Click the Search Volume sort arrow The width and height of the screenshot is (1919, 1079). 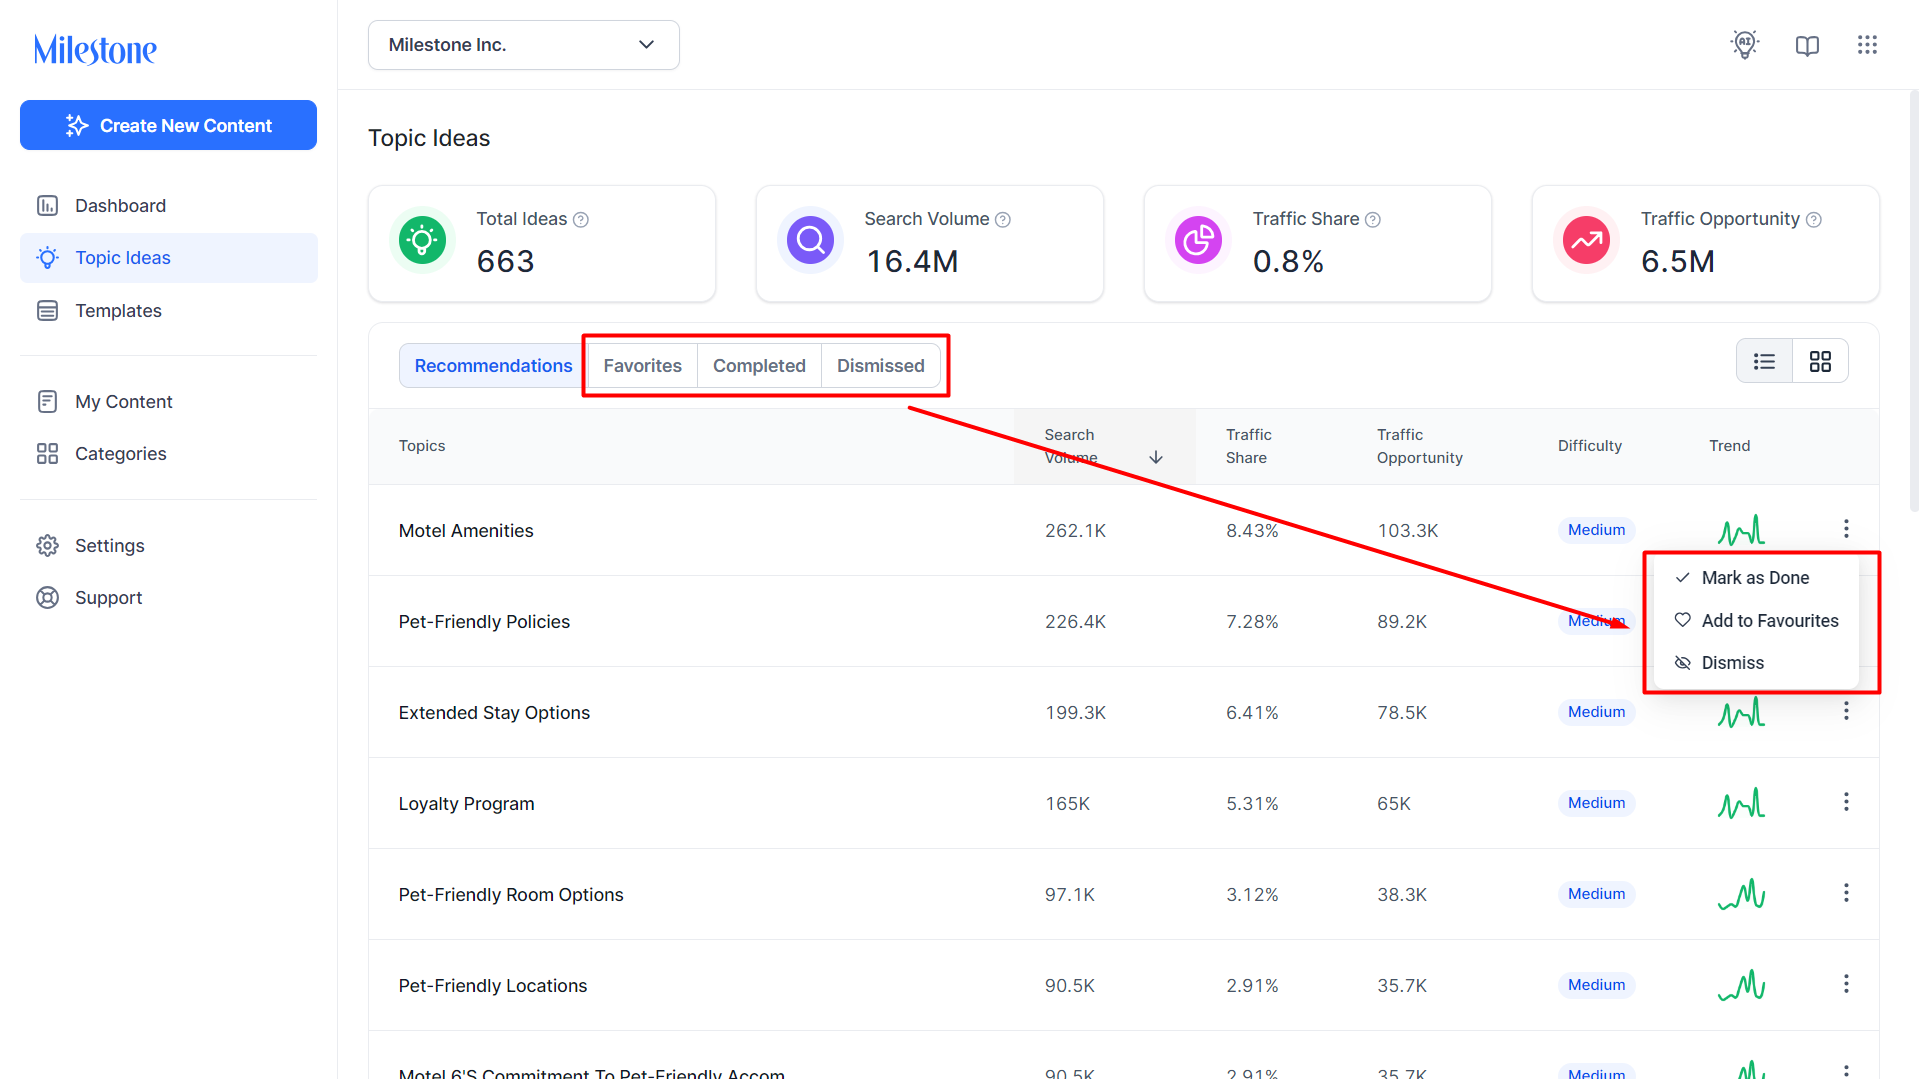tap(1156, 457)
